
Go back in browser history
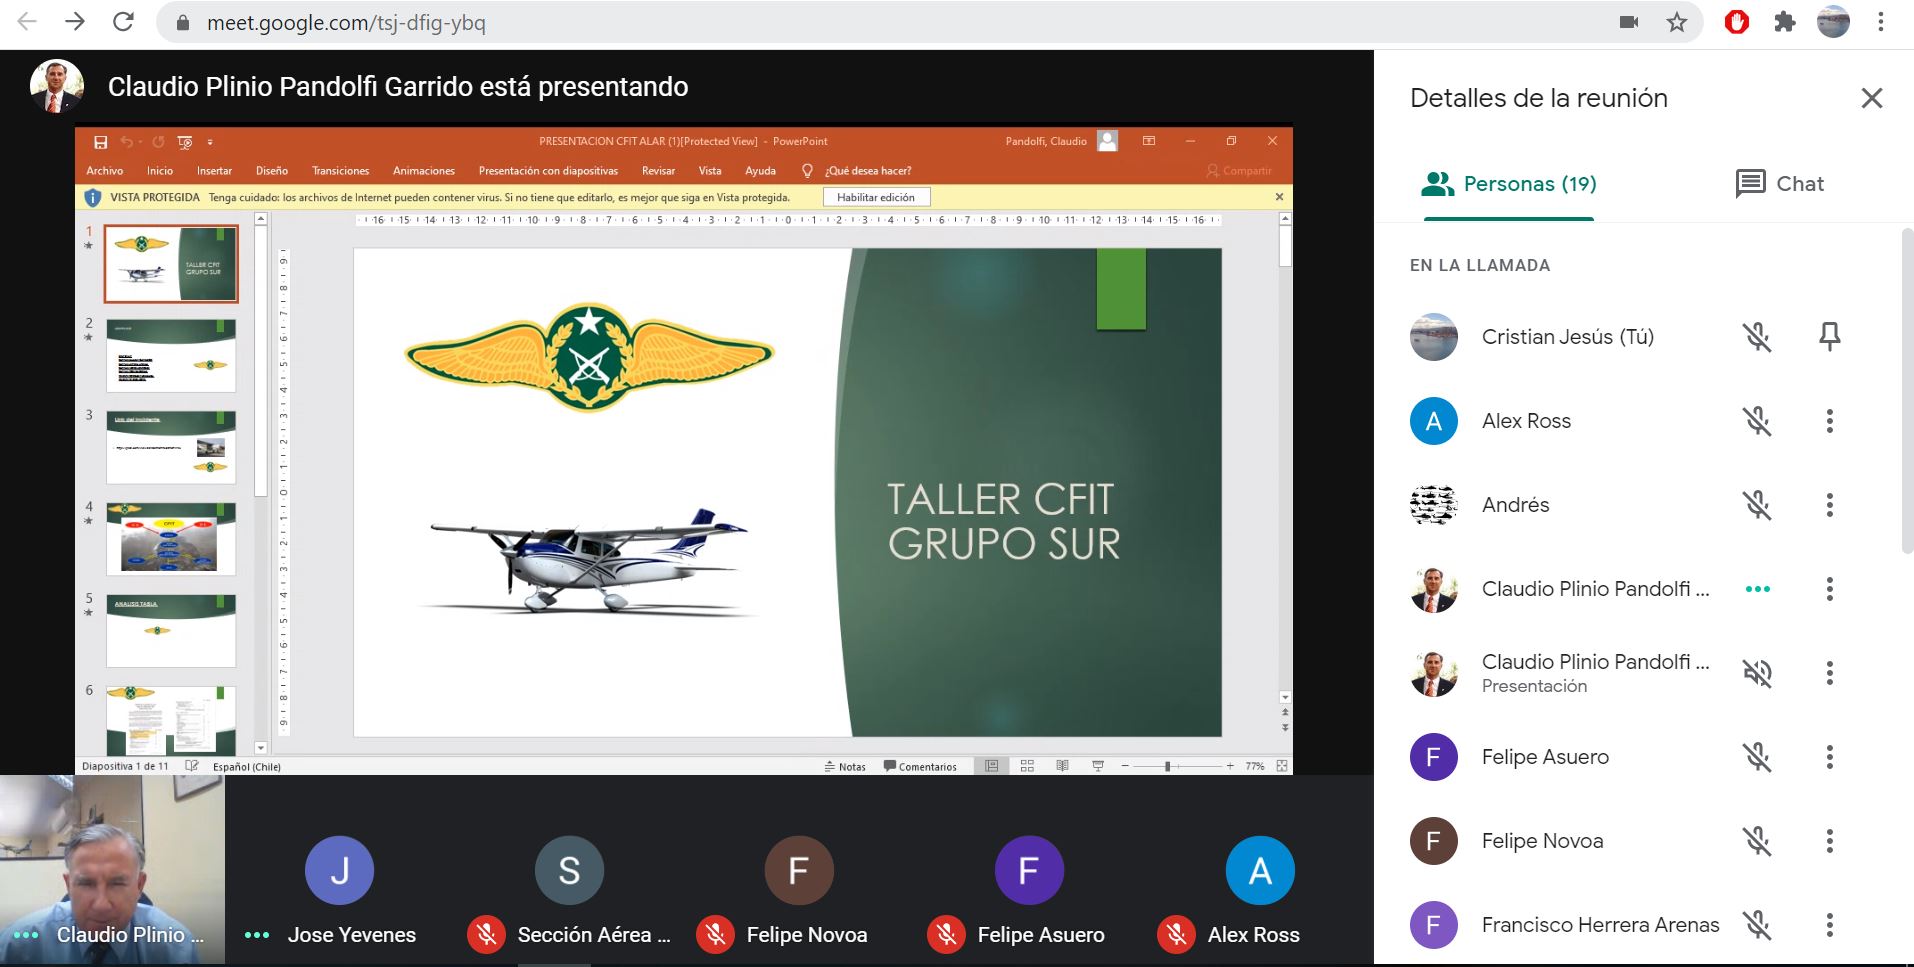click(27, 22)
